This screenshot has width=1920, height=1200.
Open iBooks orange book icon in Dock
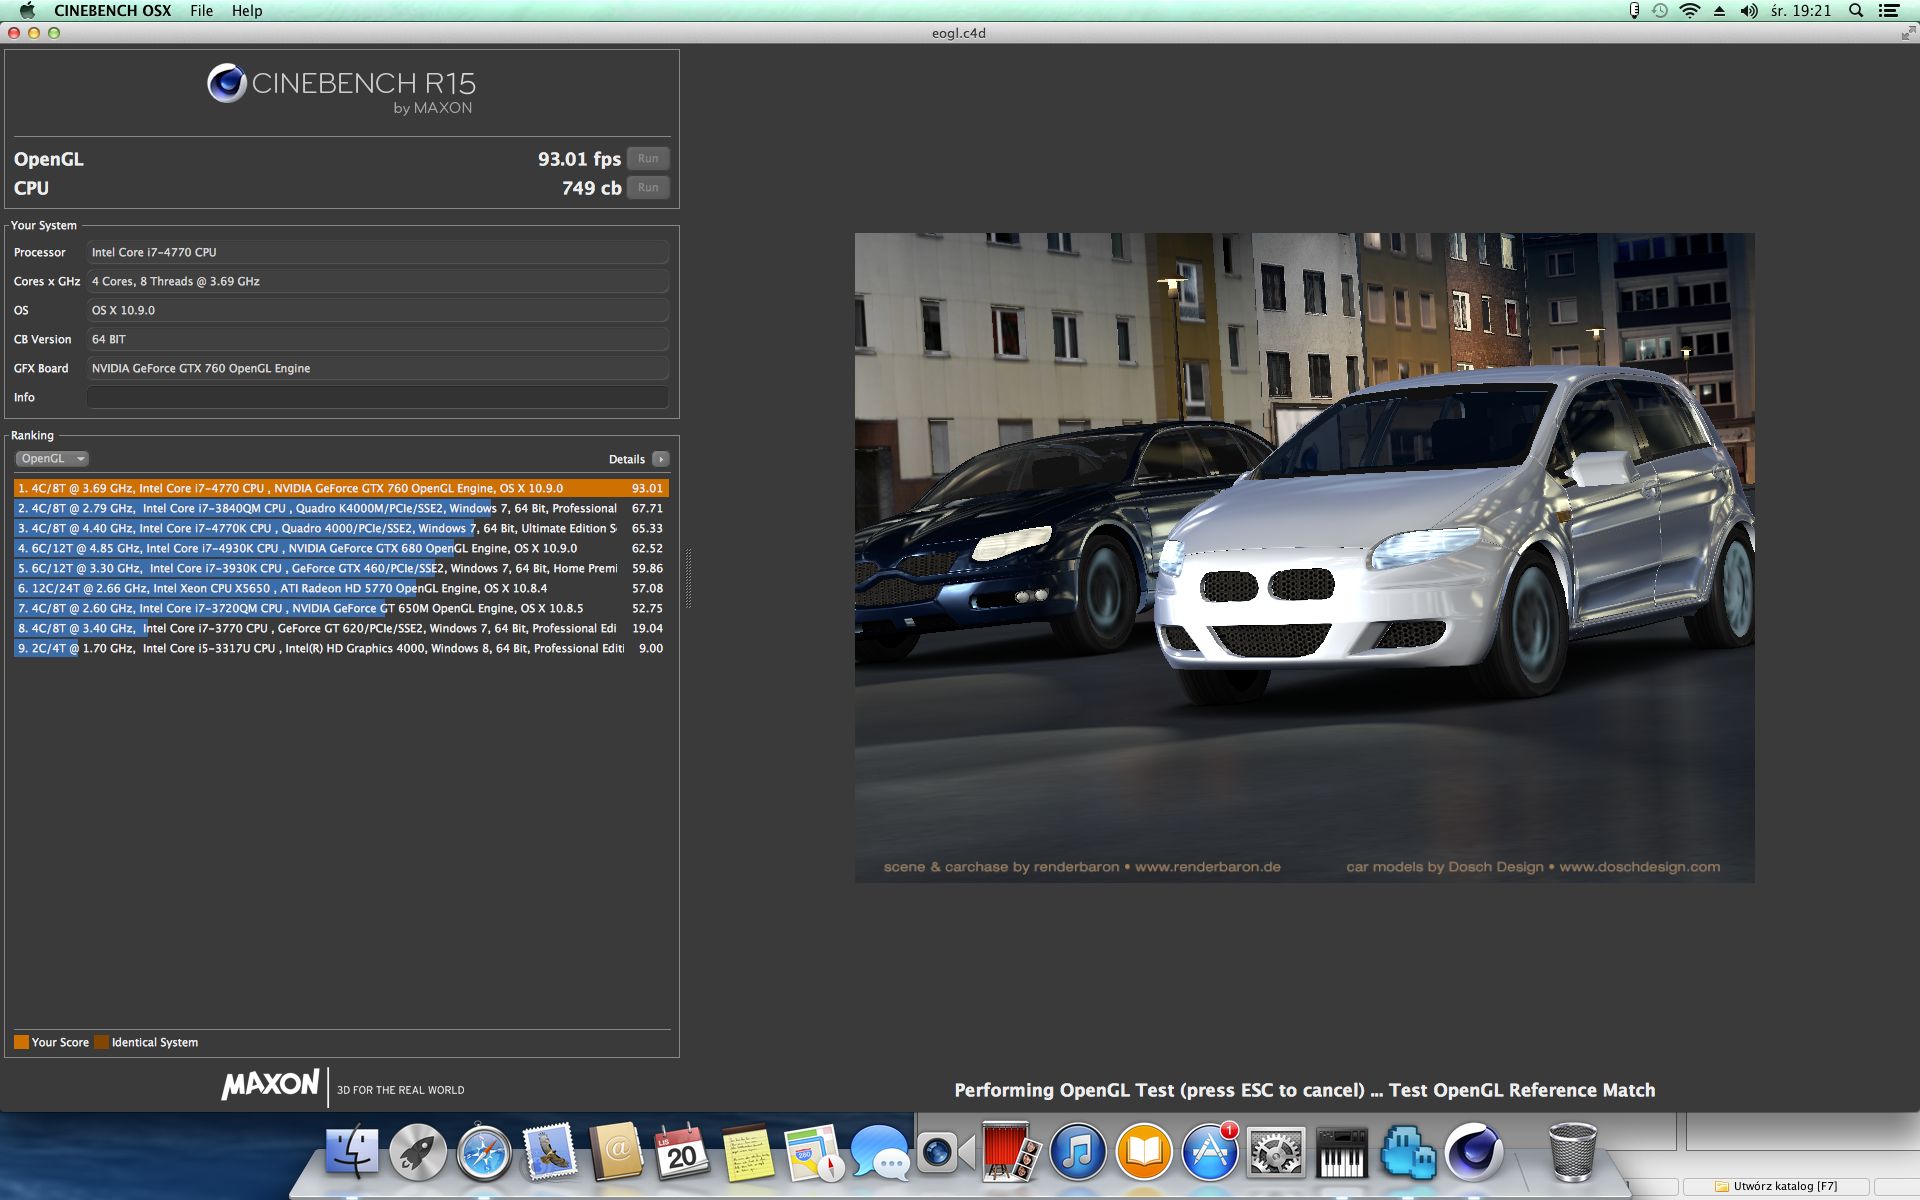[1143, 1152]
